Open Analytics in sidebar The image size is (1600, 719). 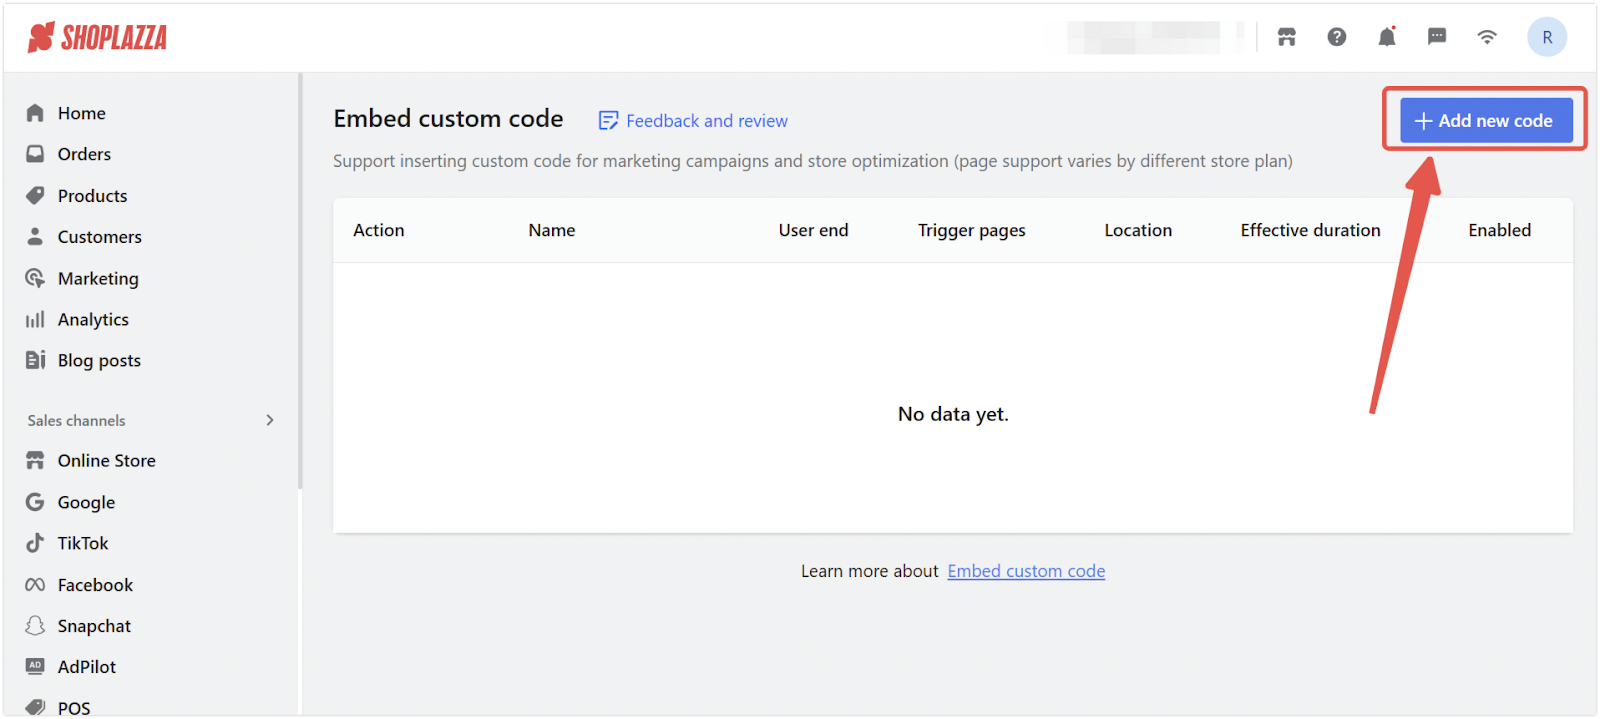coord(93,320)
